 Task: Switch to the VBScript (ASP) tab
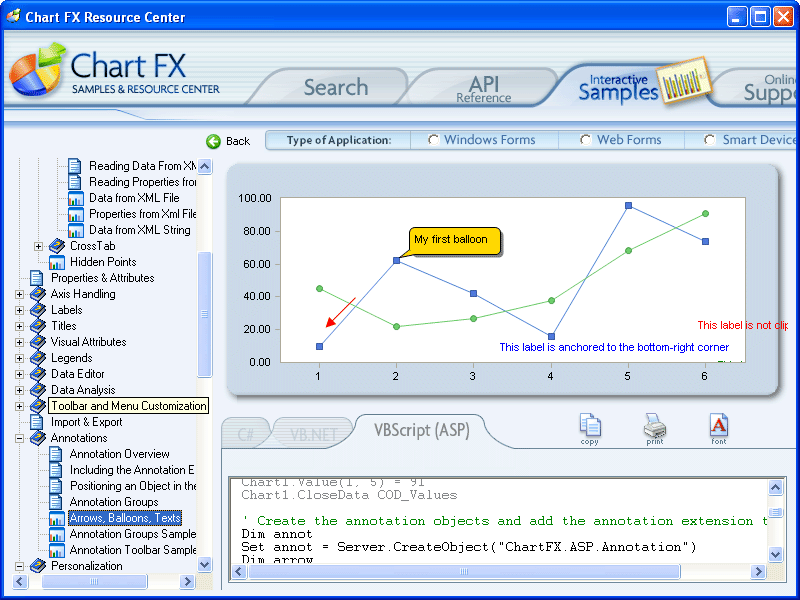pos(420,430)
